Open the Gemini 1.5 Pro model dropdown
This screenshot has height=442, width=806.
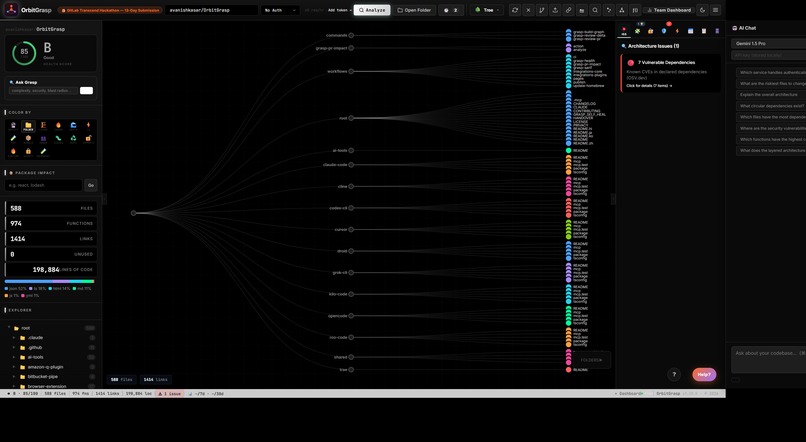tap(768, 44)
